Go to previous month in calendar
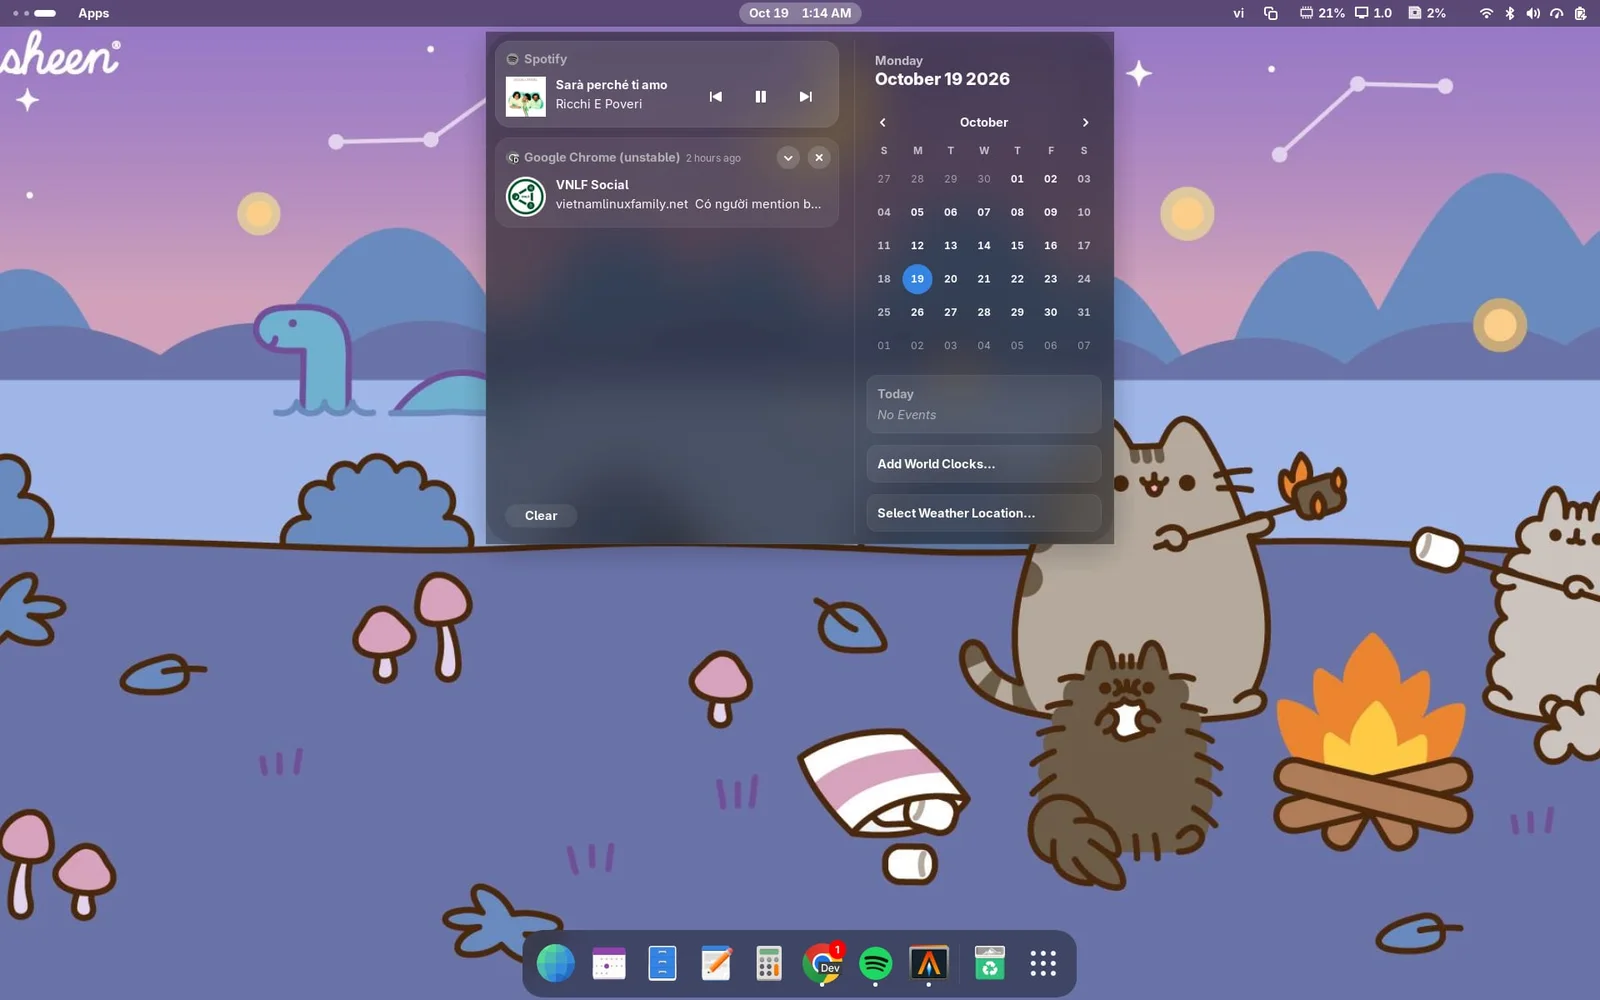The image size is (1600, 1000). pyautogui.click(x=883, y=122)
